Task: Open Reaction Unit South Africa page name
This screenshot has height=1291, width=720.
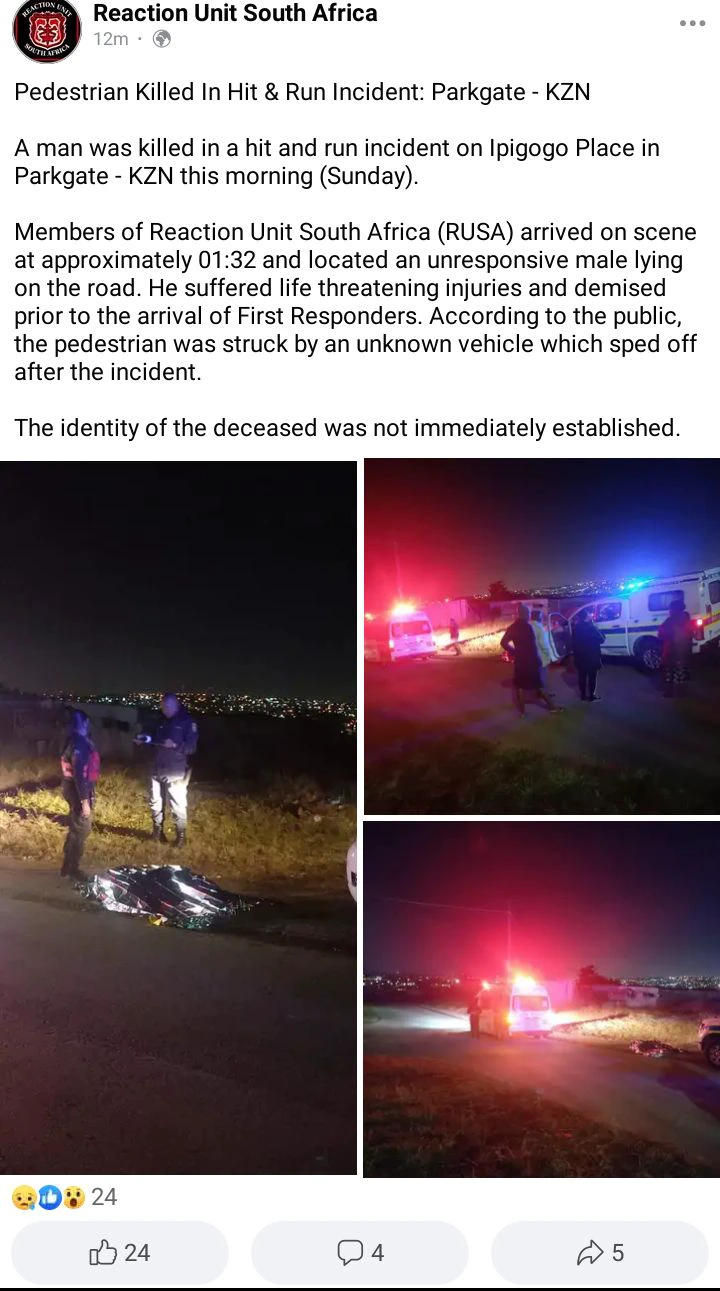Action: tap(235, 13)
